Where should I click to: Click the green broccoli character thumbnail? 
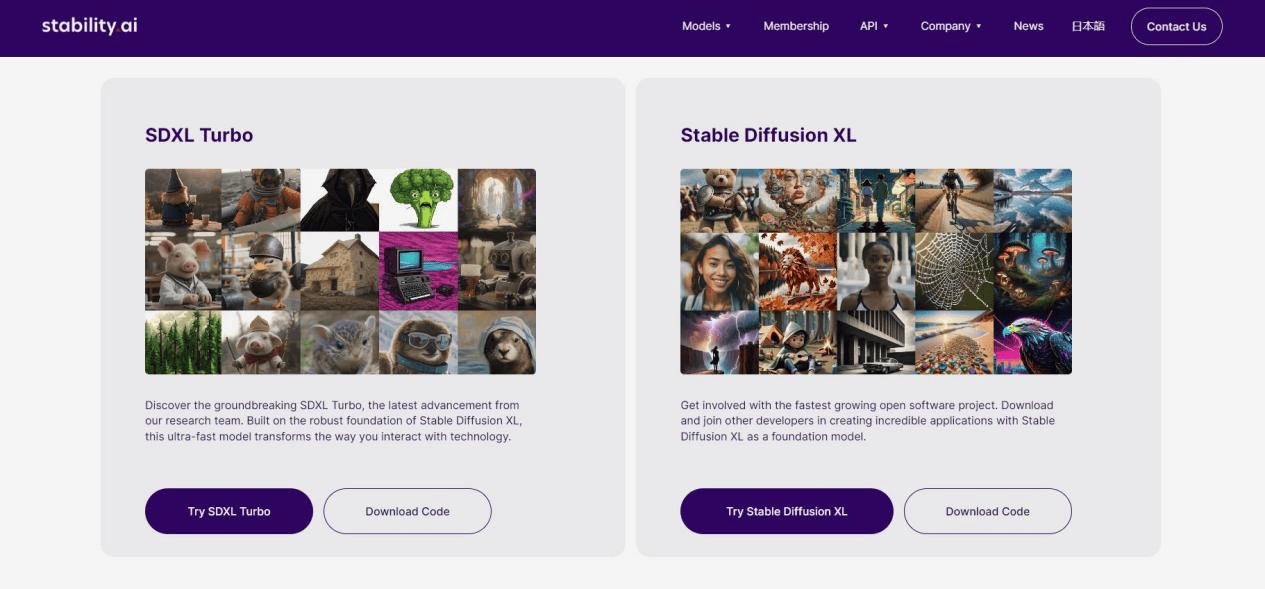[418, 199]
